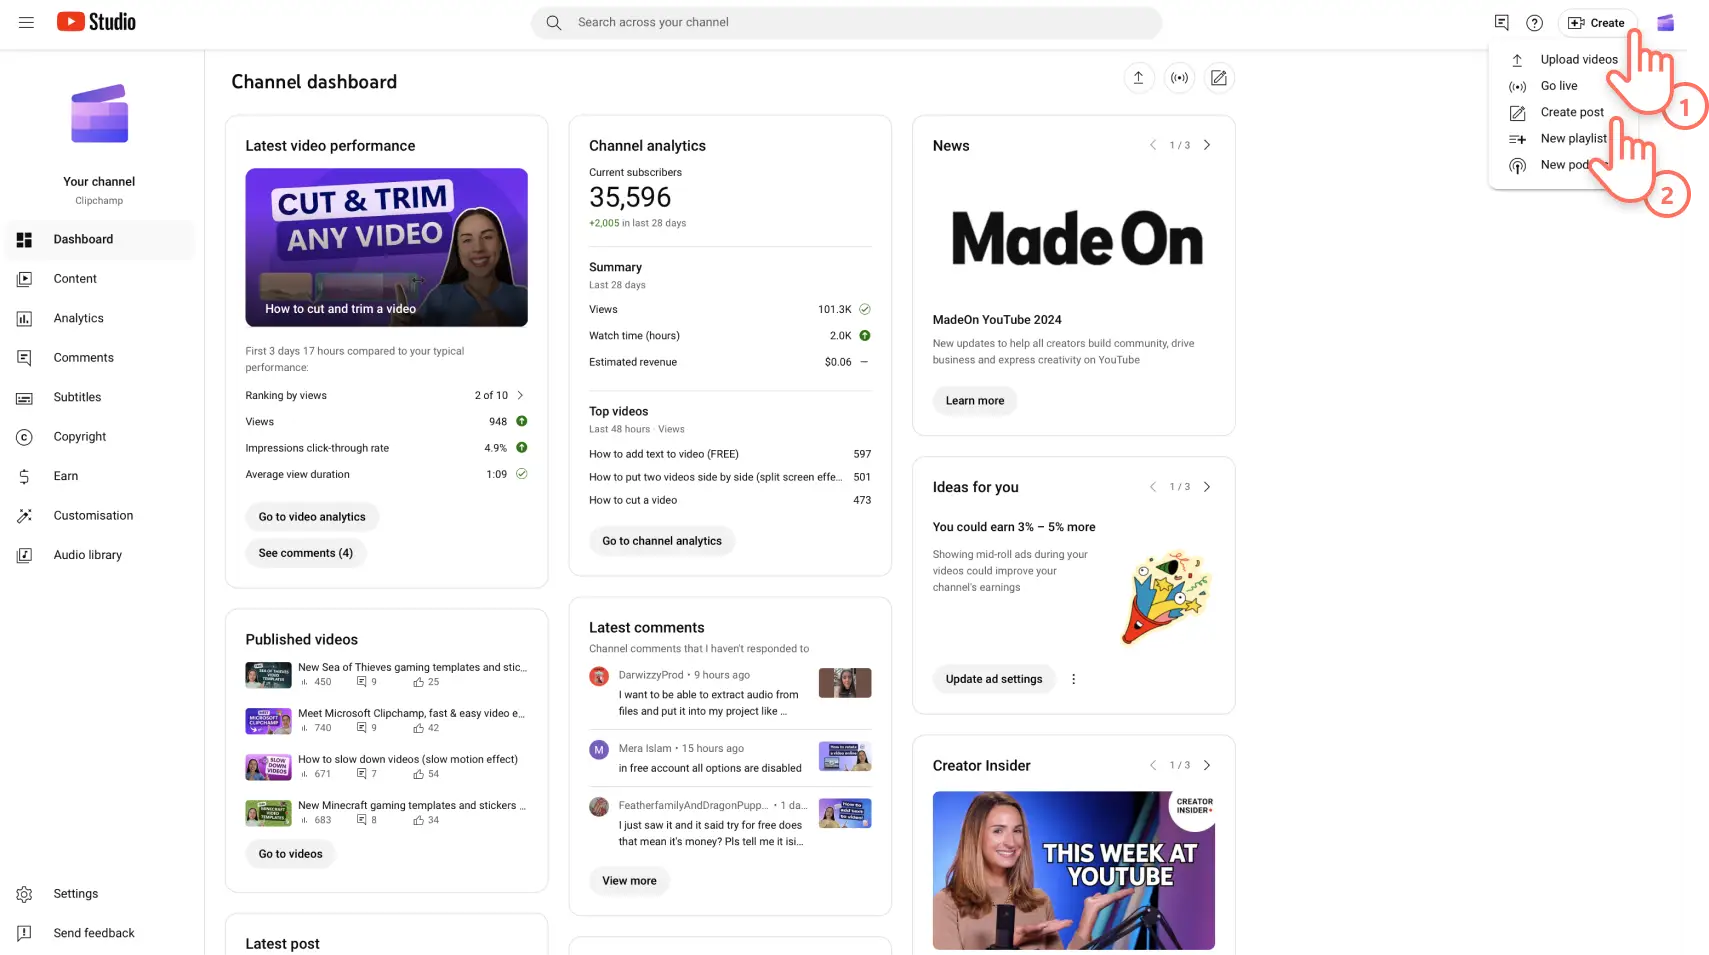This screenshot has height=955, width=1709.
Task: Click the YouTube Studio logo
Action: pos(96,22)
